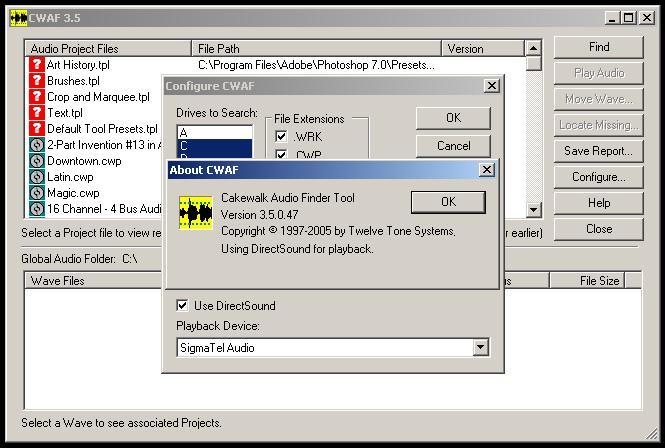Viewport: 665px width, 448px height.
Task: Click the window resize grip in bottom corner
Action: [651, 434]
